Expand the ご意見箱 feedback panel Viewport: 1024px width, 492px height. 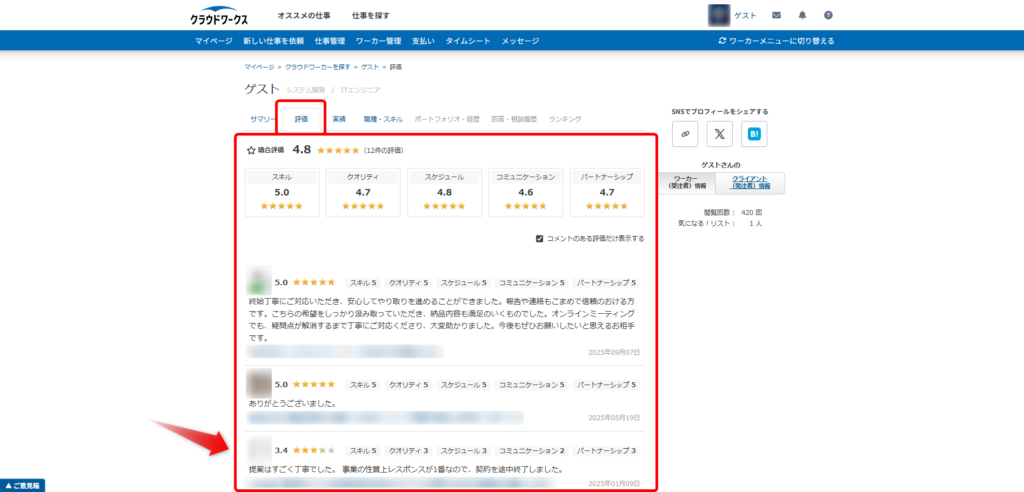click(23, 485)
